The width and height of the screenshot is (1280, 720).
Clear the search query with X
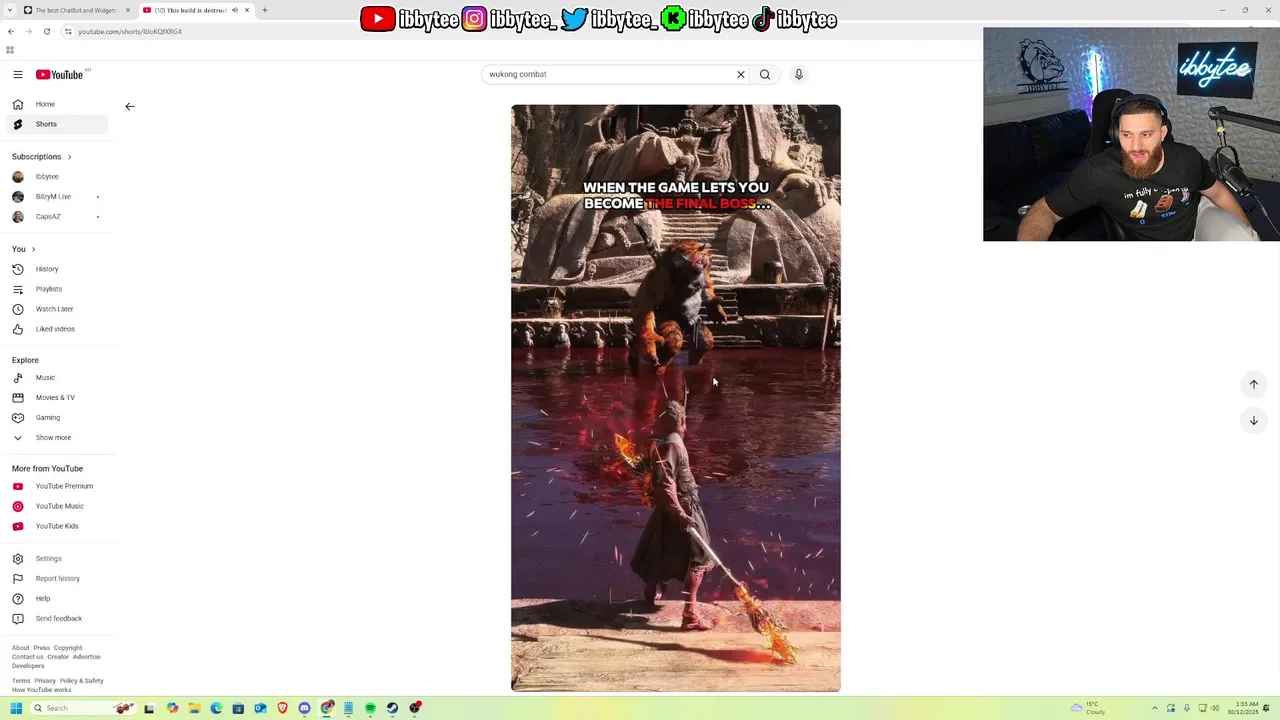coord(741,74)
